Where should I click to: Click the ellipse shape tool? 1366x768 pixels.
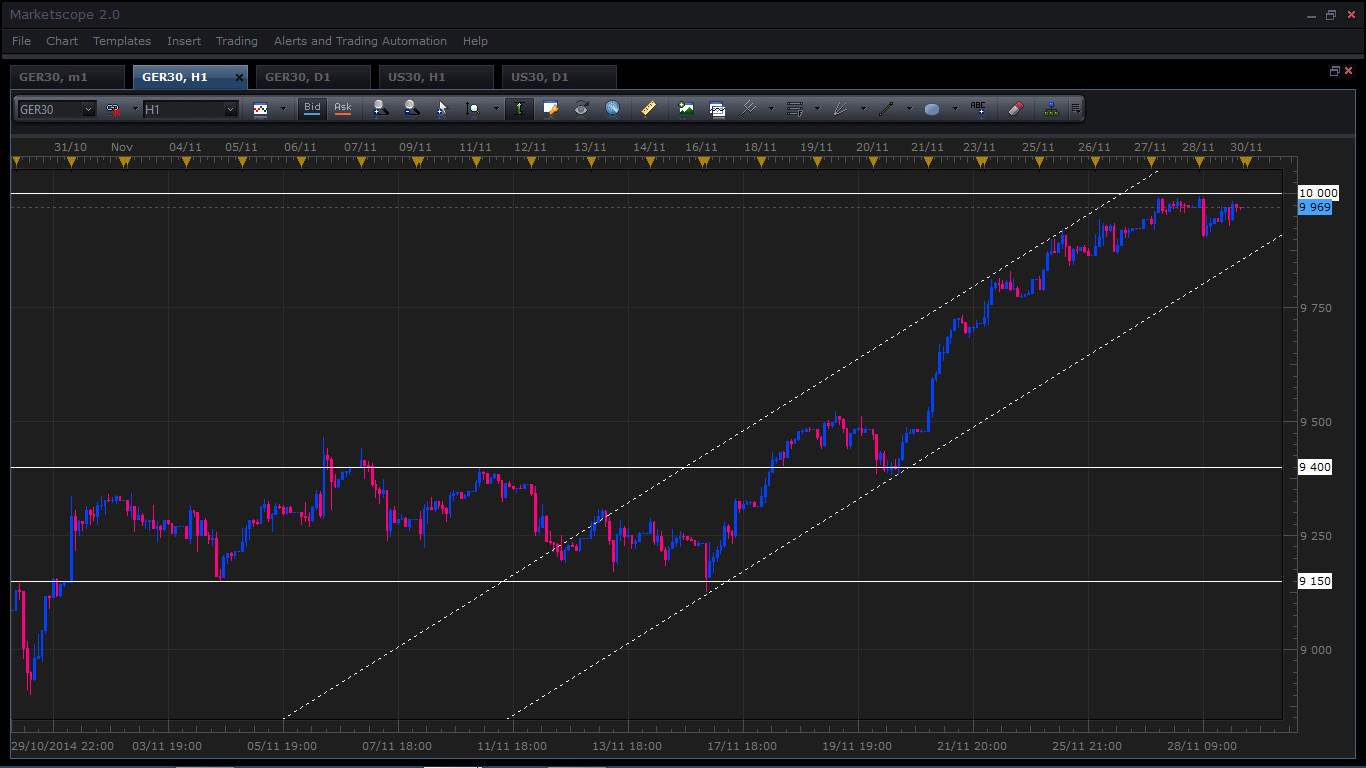[x=932, y=109]
